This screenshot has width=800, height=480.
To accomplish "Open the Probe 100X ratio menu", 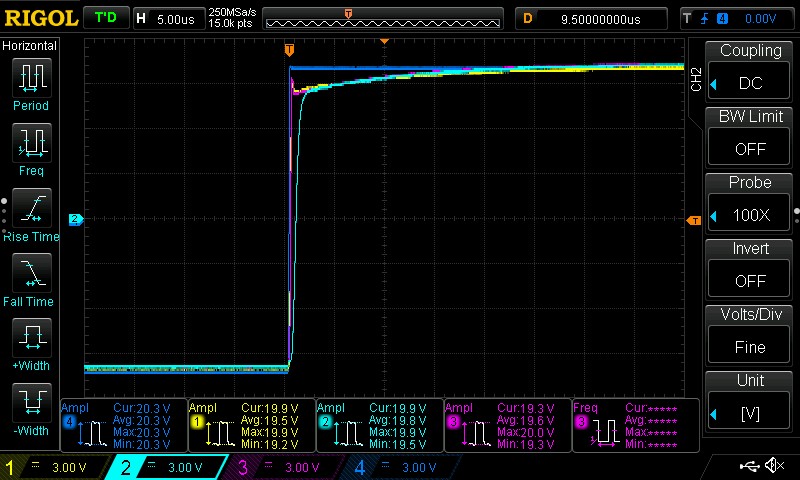I will [x=750, y=203].
